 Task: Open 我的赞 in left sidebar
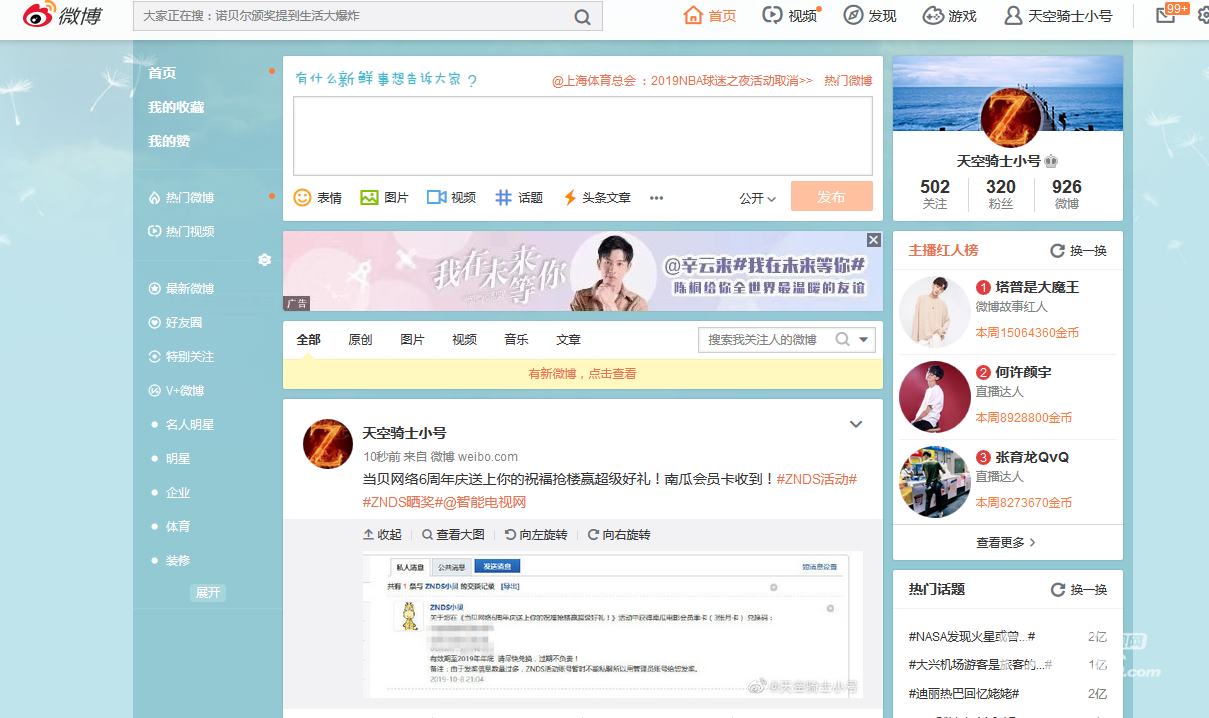[x=169, y=141]
